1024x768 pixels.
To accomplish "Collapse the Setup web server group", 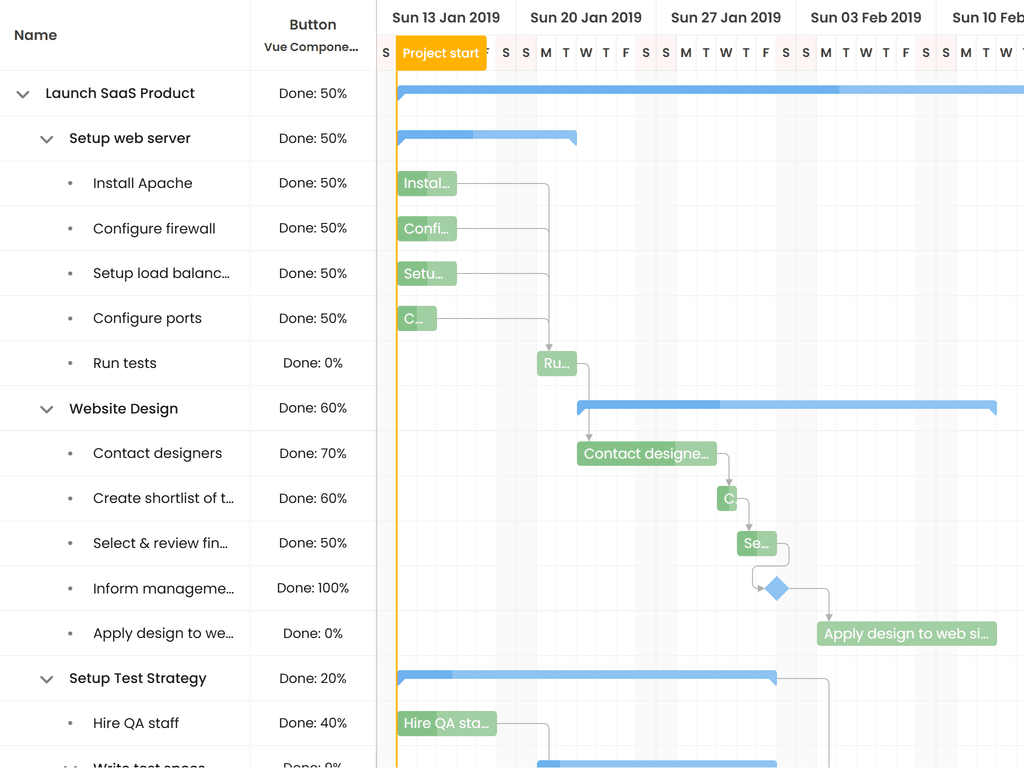I will (x=46, y=139).
